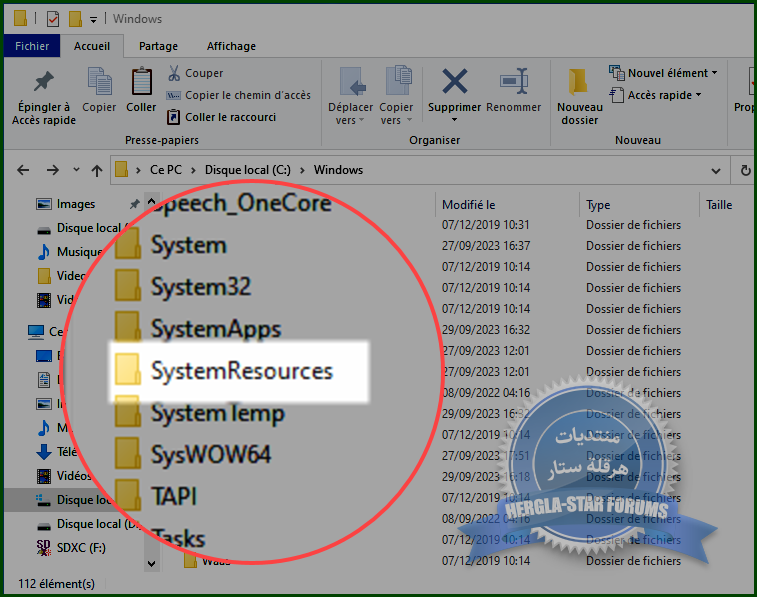Screen dimensions: 757x597
Task: Select the pinned Musique navigation item
Action: tap(70, 252)
